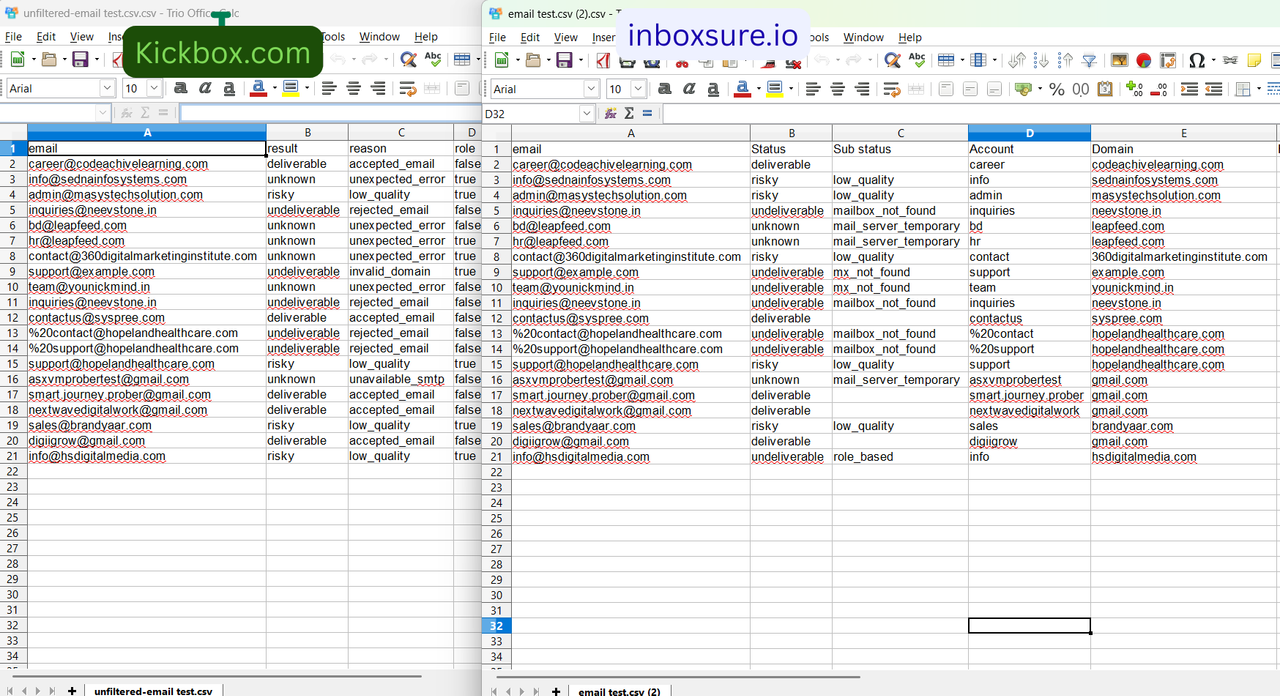Viewport: 1280px width, 696px height.
Task: Open Help menu in unfiltered-email test window
Action: (426, 37)
